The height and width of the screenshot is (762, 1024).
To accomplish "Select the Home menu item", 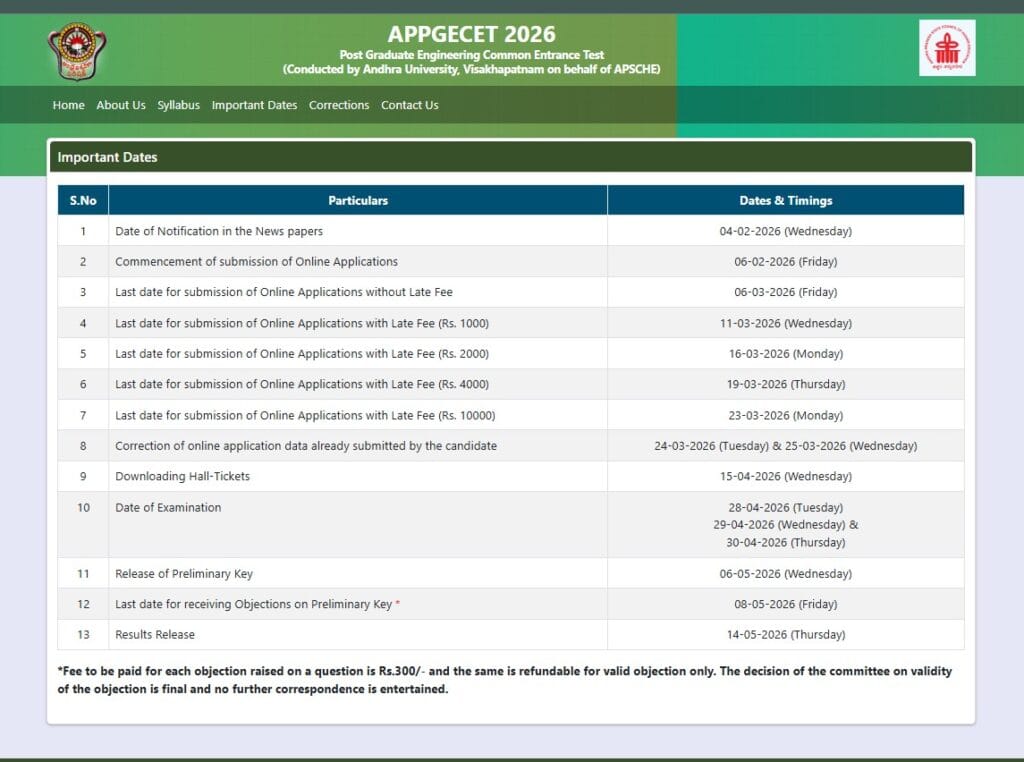I will tap(68, 105).
